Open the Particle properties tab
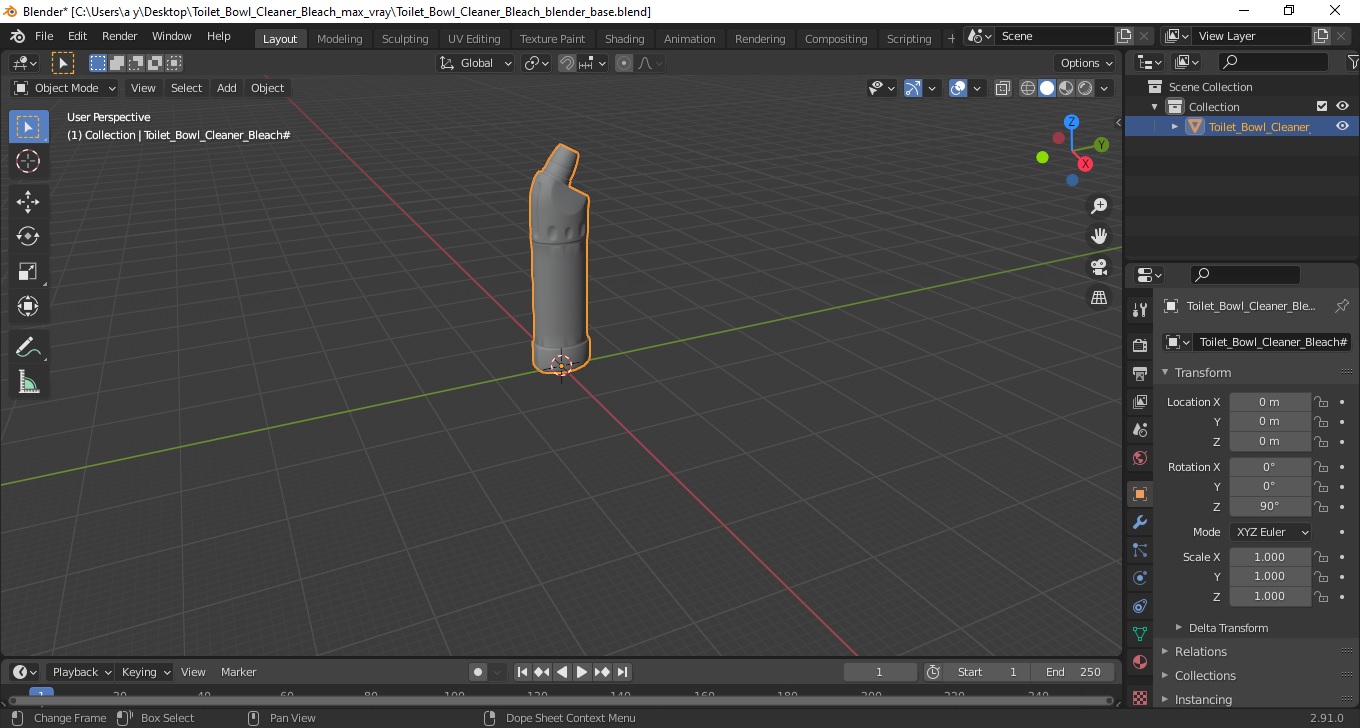The image size is (1360, 728). [x=1139, y=550]
